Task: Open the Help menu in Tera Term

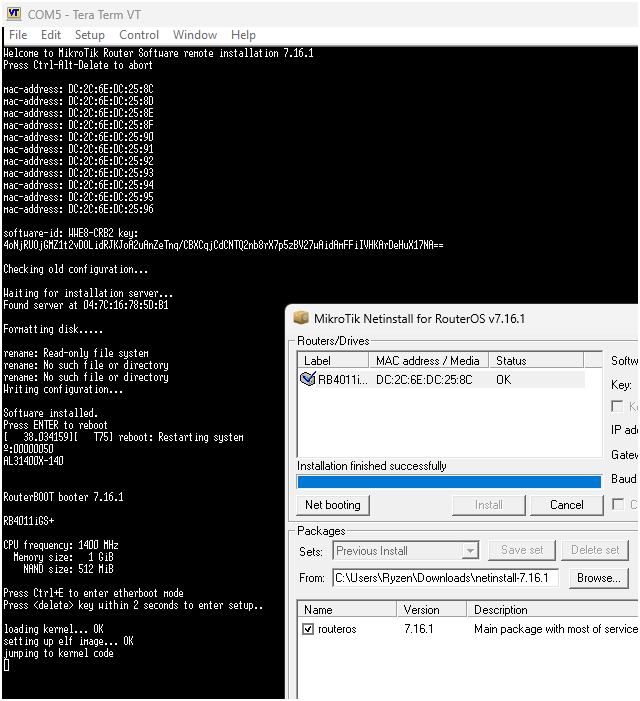Action: click(243, 35)
